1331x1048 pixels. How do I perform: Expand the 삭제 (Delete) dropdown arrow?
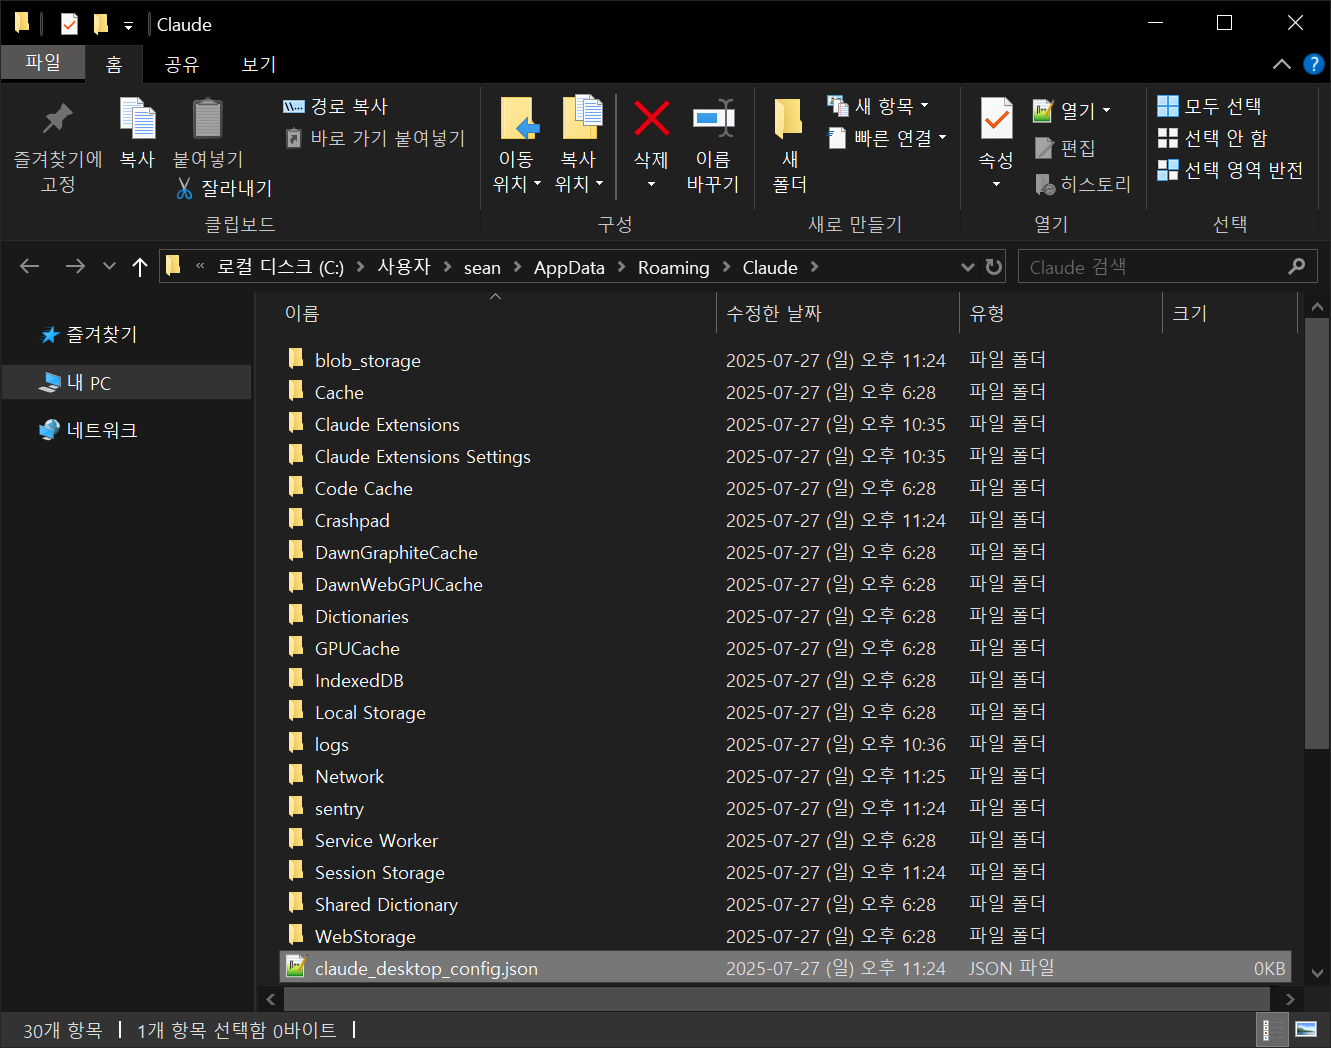tap(651, 184)
